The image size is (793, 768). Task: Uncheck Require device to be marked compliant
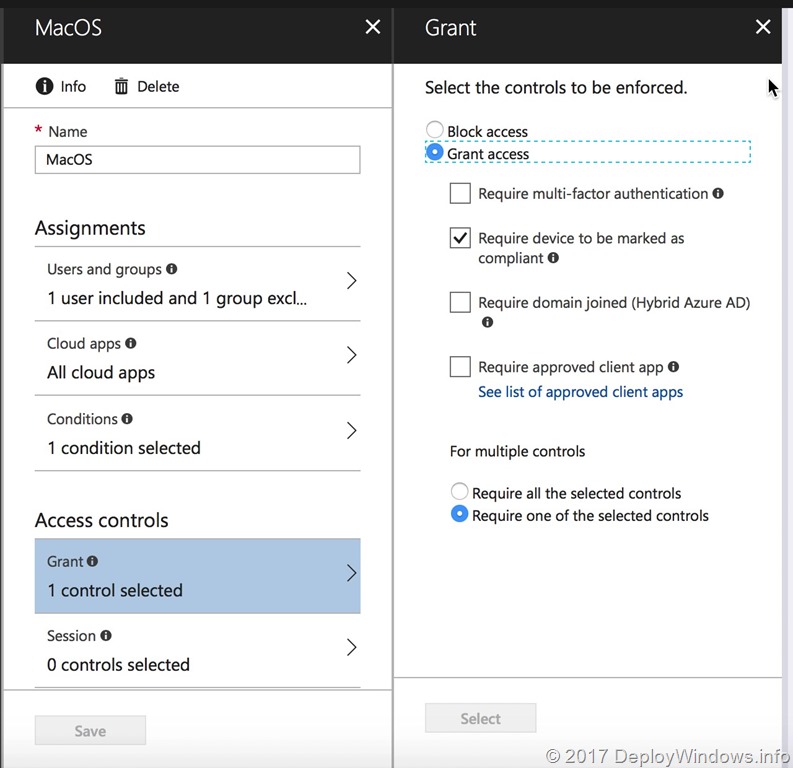pyautogui.click(x=460, y=238)
